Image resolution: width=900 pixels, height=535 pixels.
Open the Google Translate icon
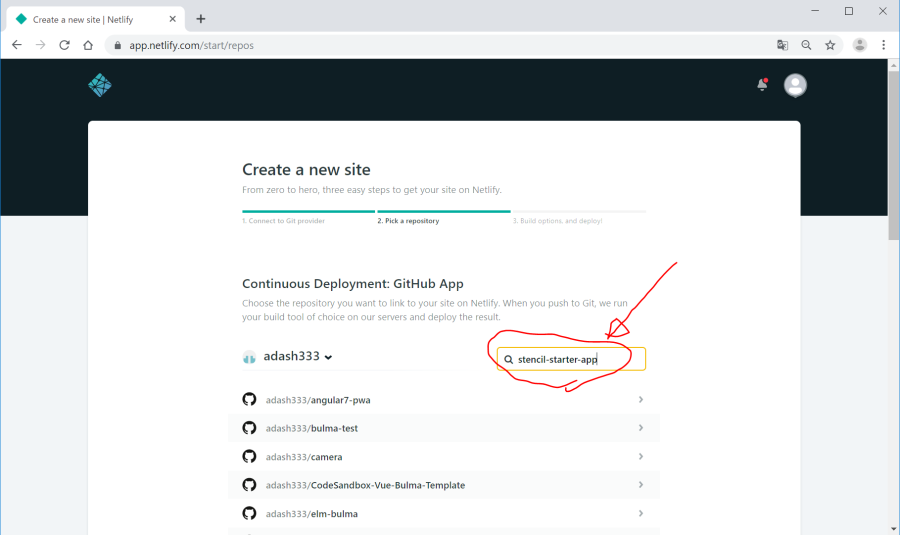click(x=783, y=45)
